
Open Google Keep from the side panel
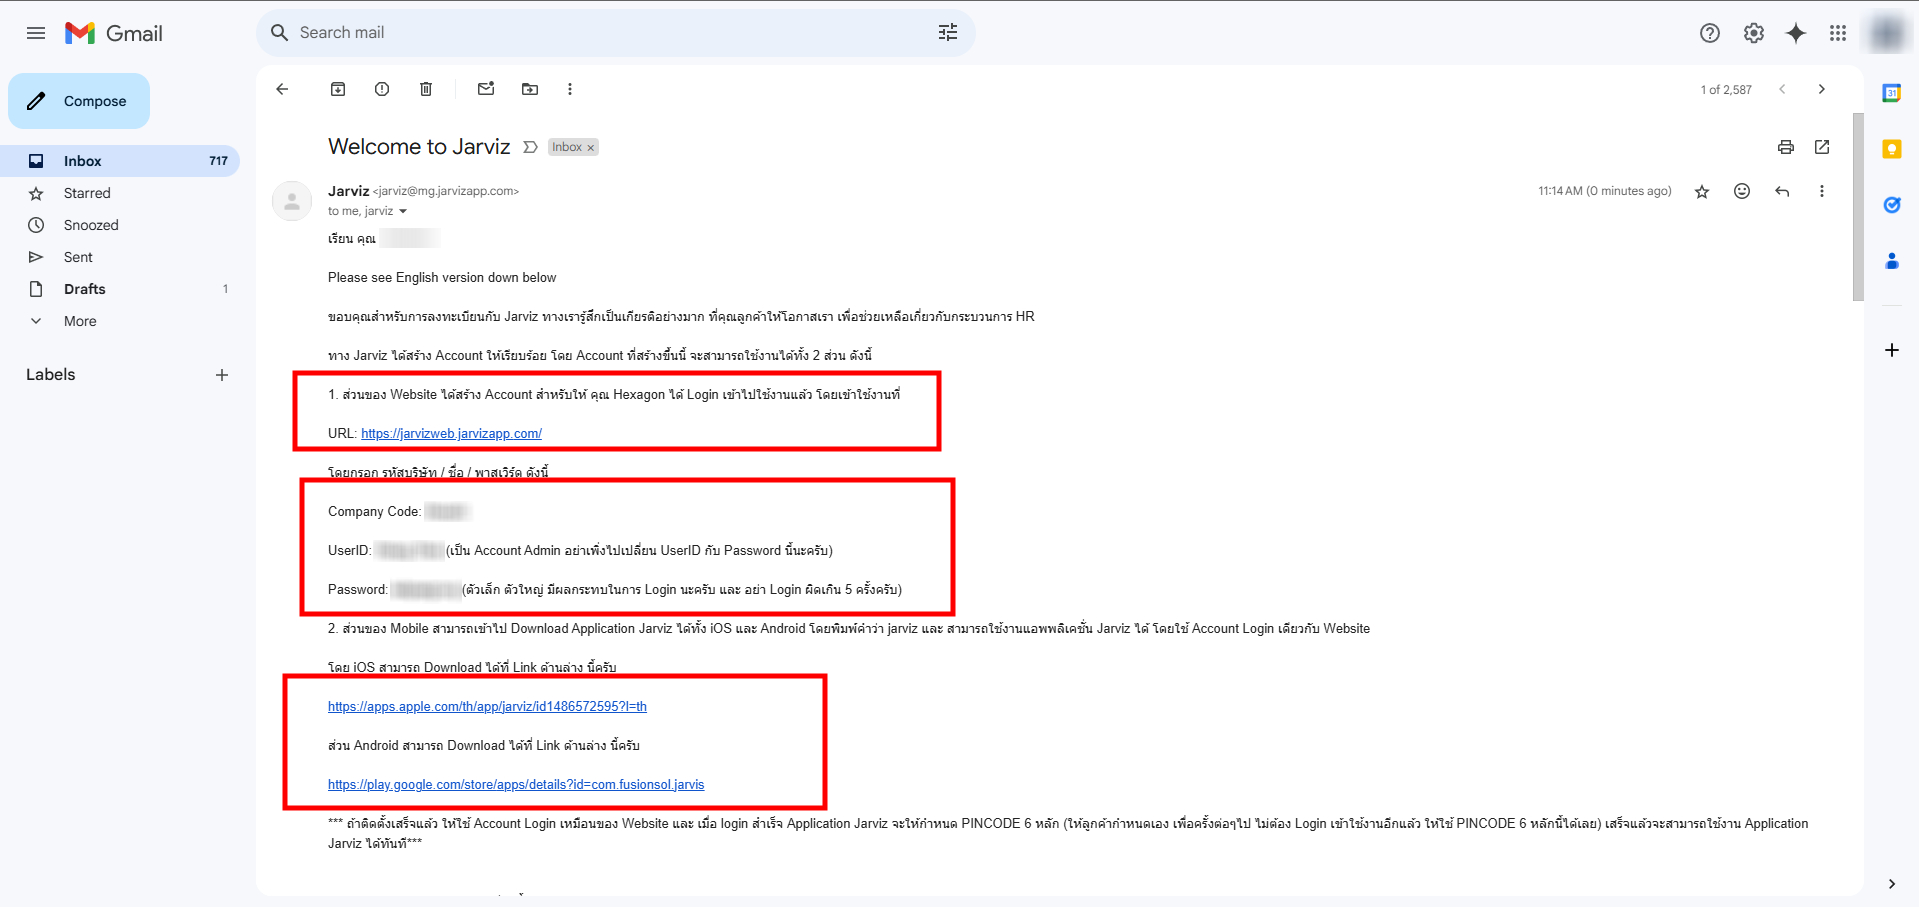click(x=1891, y=148)
